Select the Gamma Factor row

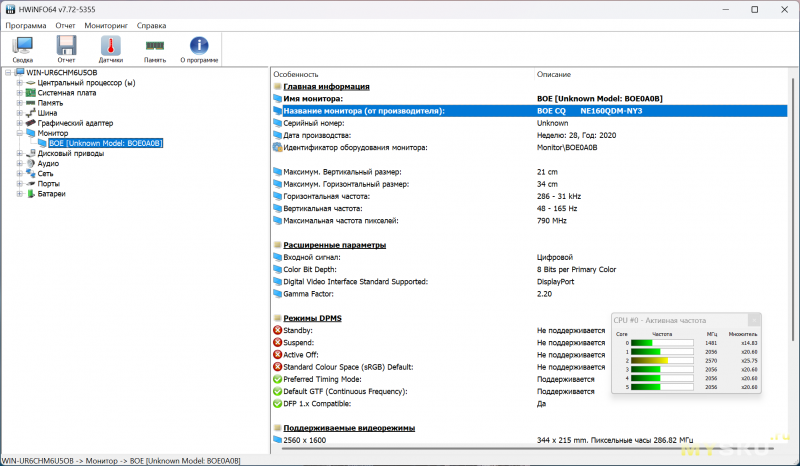(x=530, y=294)
